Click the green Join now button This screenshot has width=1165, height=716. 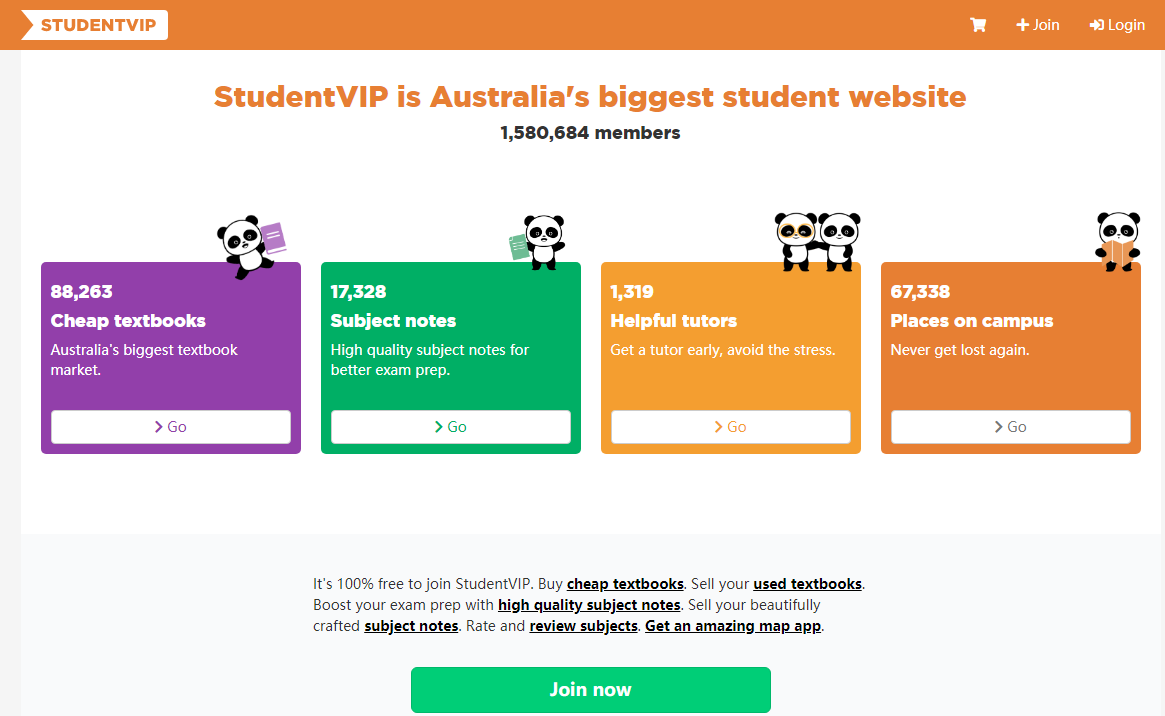(x=590, y=689)
